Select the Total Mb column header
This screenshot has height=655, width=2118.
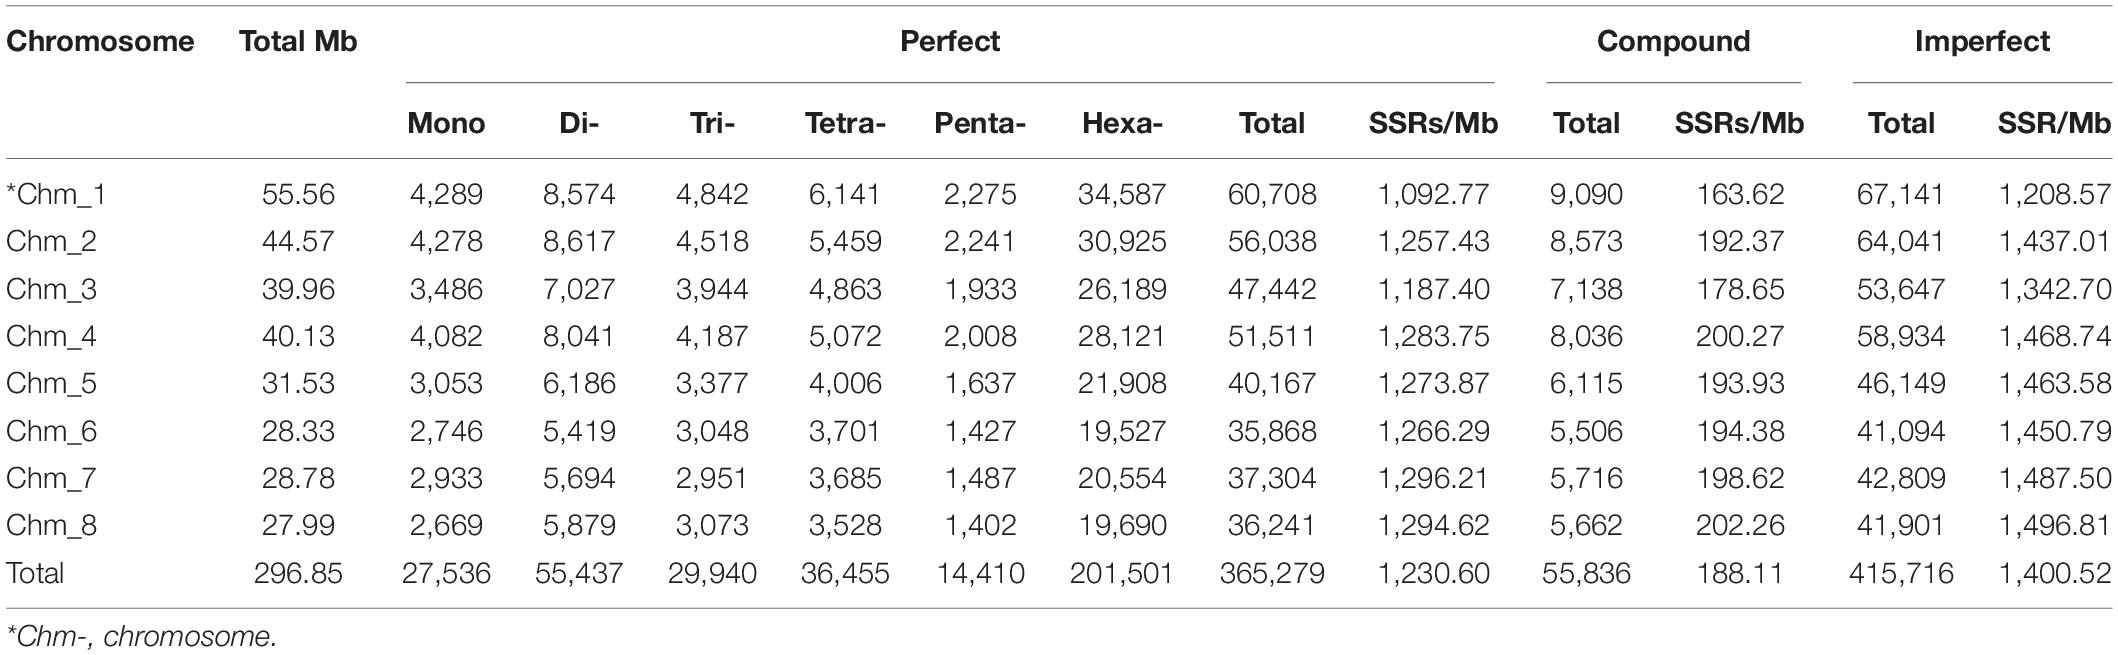coord(298,42)
